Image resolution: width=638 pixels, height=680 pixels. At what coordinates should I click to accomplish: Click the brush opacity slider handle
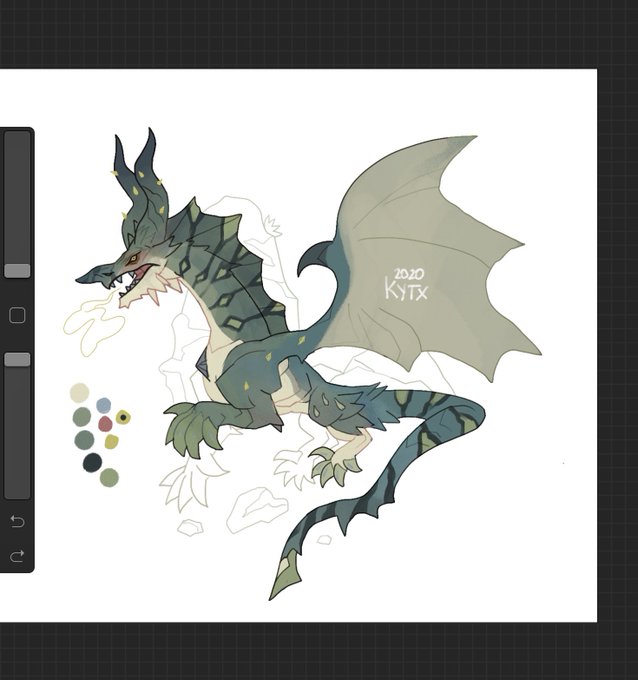tap(17, 360)
